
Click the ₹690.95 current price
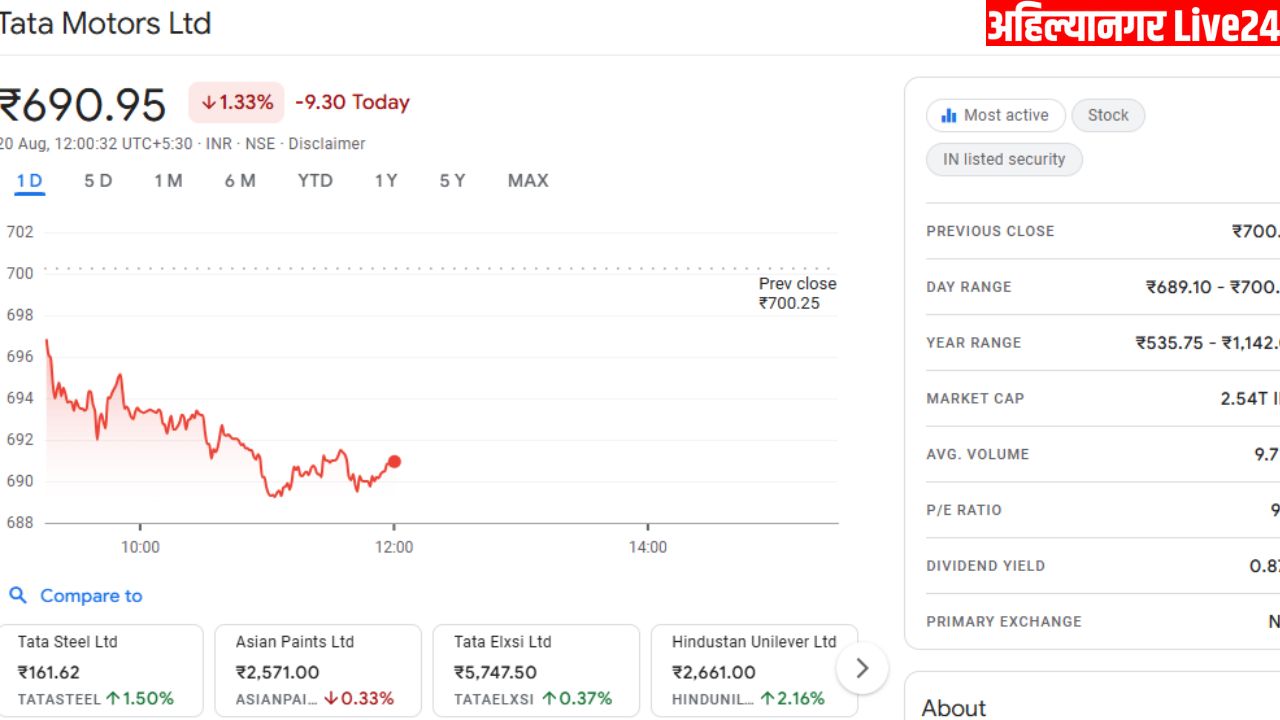click(82, 105)
